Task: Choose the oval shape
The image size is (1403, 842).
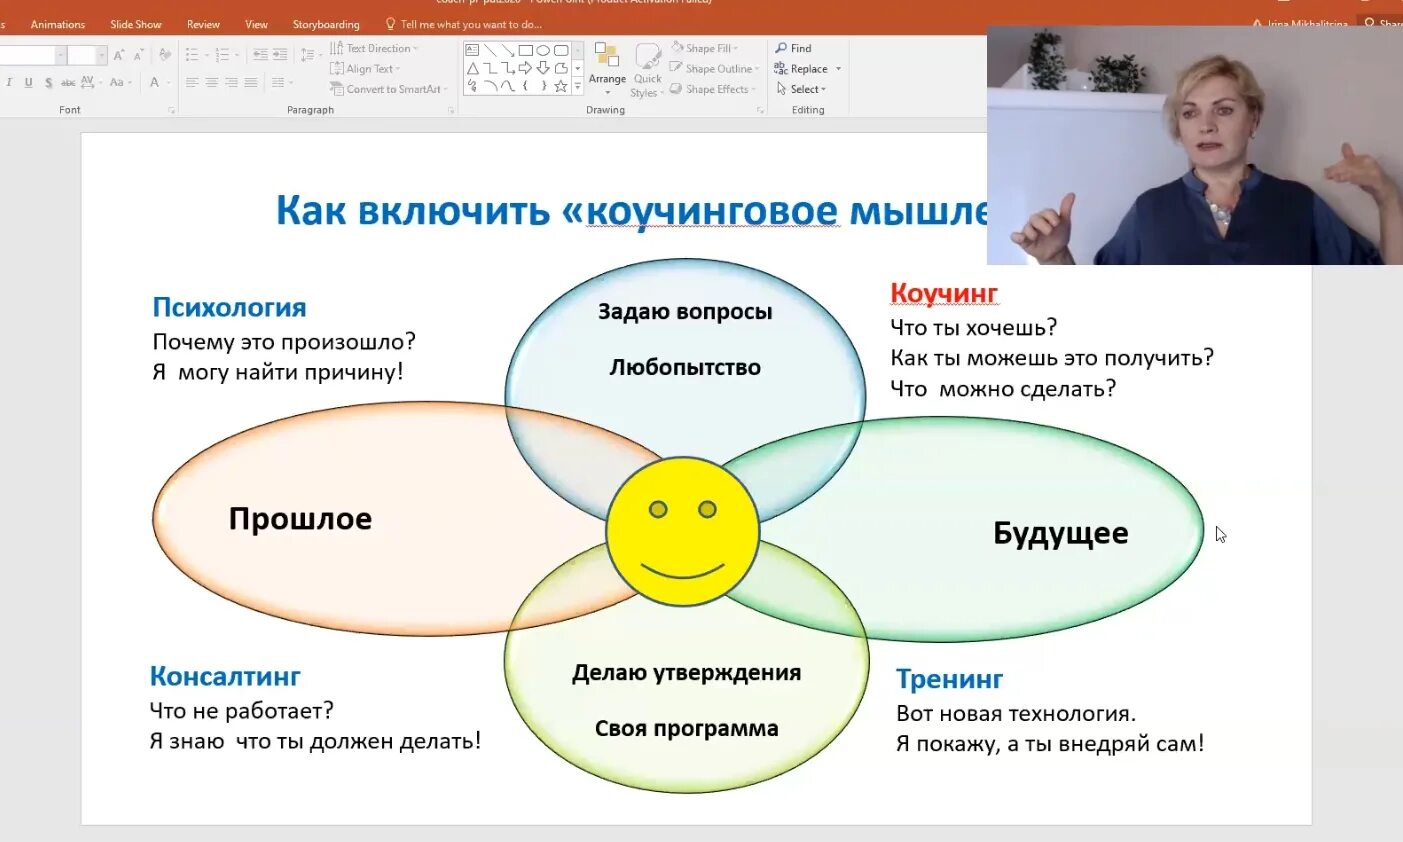Action: [543, 50]
